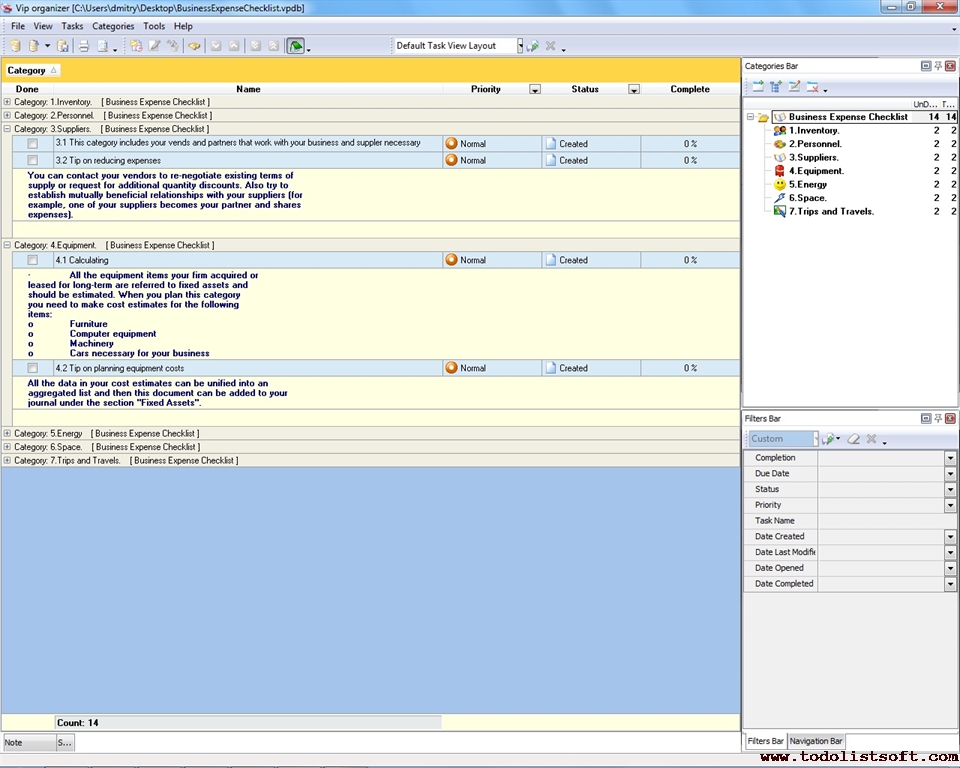Screen dimensions: 960x768
Task: Click the first add category icon in Categories Bar
Action: click(x=758, y=87)
